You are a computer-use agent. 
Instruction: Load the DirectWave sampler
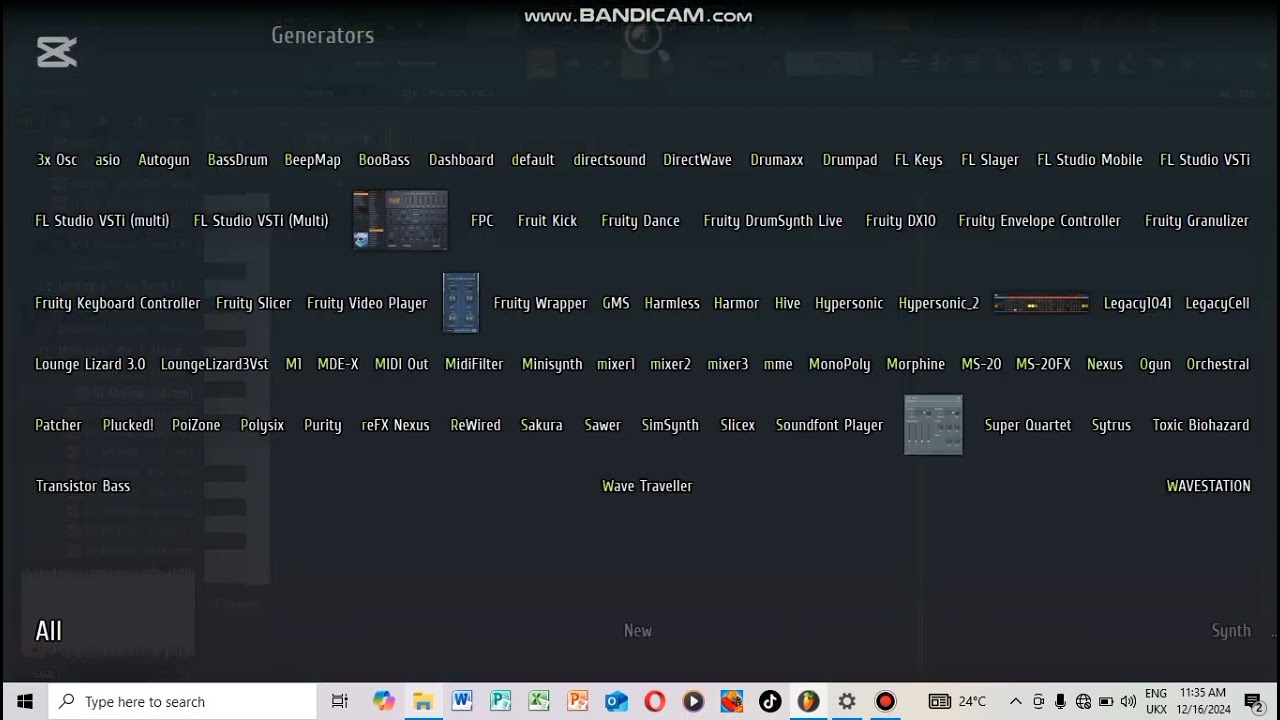click(x=697, y=160)
